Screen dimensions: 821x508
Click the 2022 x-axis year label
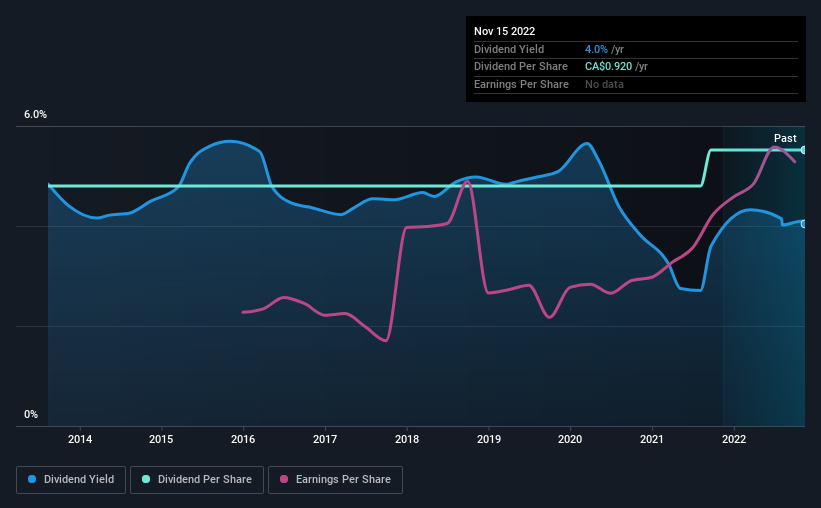coord(734,439)
